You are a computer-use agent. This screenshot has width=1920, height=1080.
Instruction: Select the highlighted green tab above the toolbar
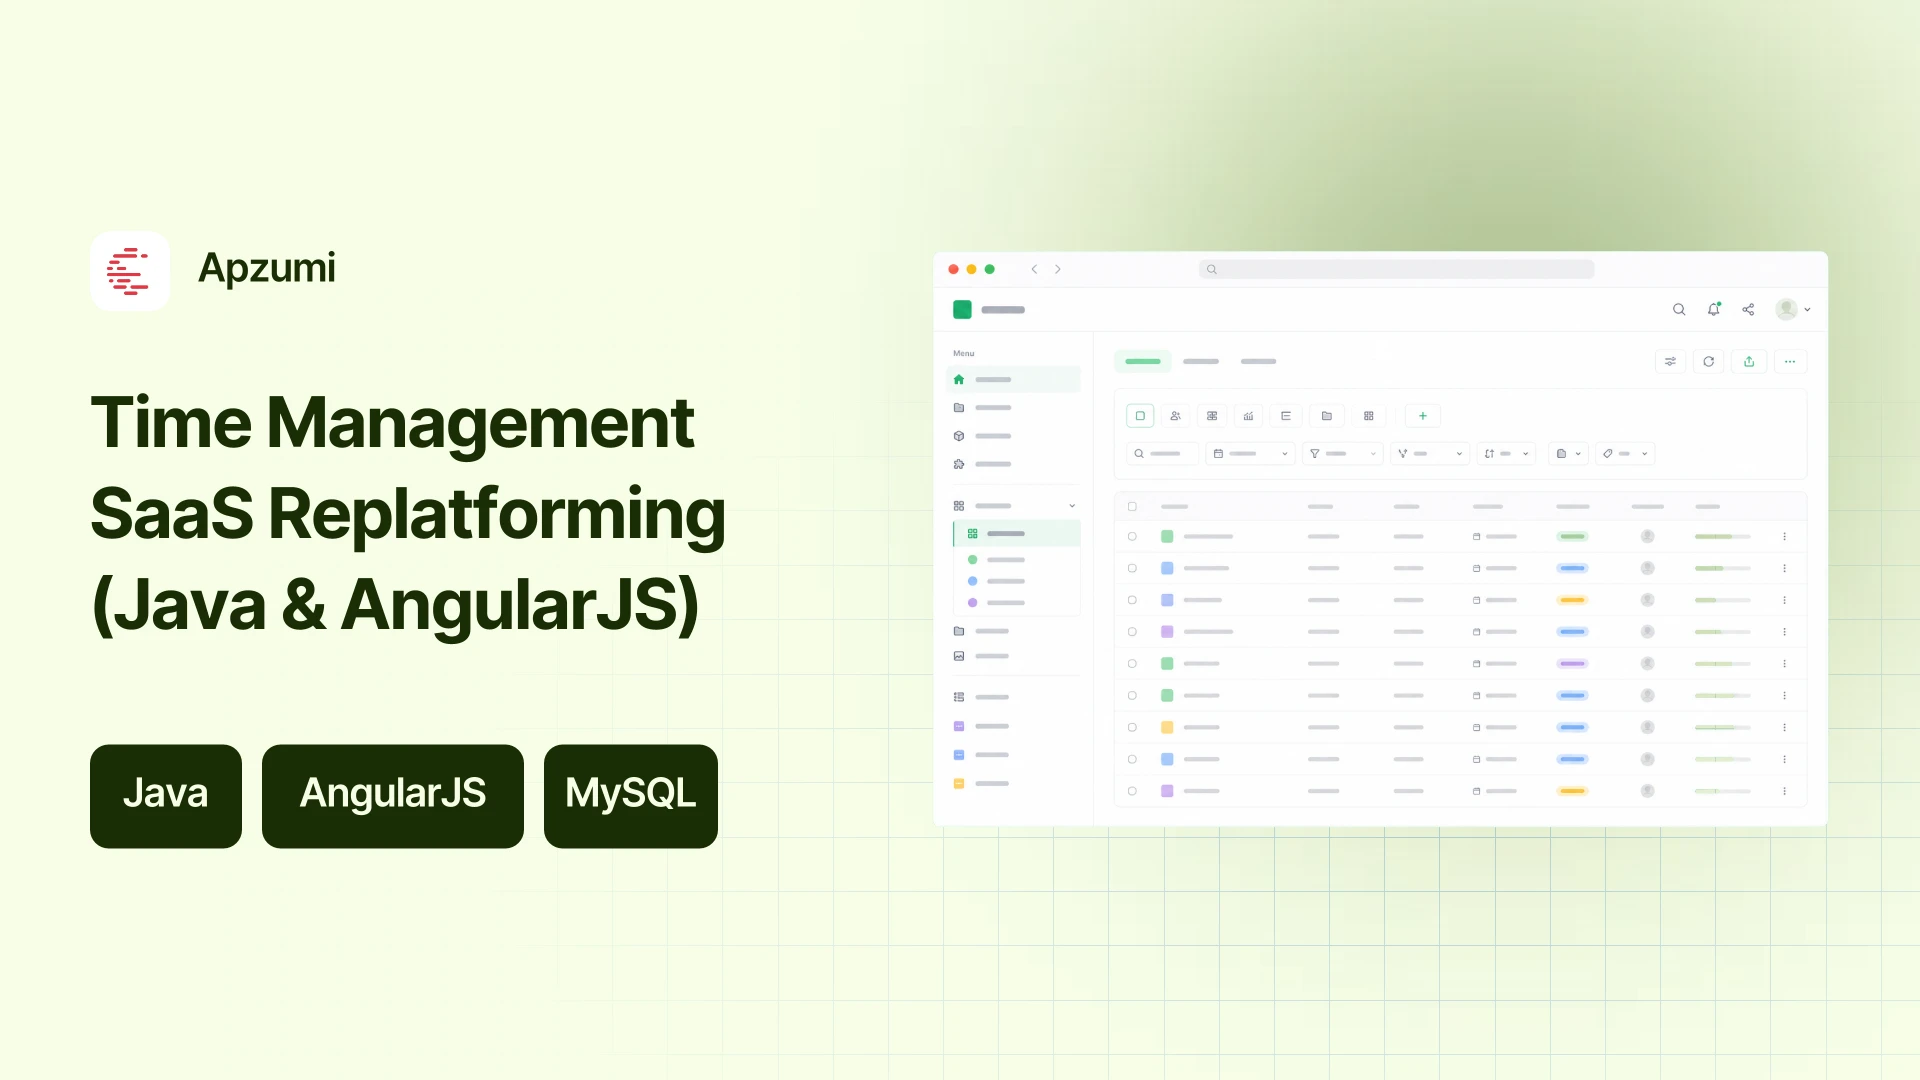(1143, 362)
